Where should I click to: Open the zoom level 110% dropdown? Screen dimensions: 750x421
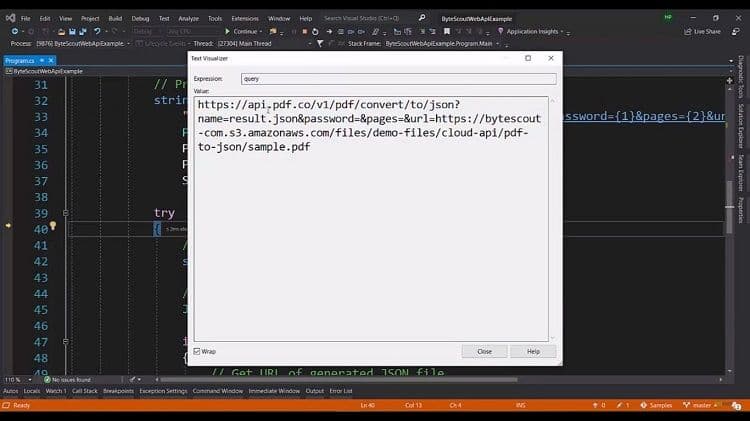(14, 379)
